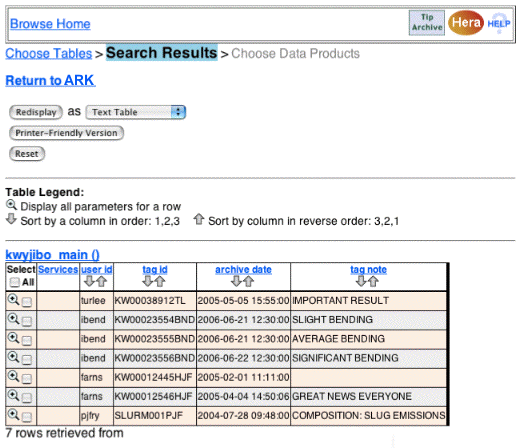Select the SIGNIFICANT BENDING row checkbox
520x448 pixels.
(27, 360)
